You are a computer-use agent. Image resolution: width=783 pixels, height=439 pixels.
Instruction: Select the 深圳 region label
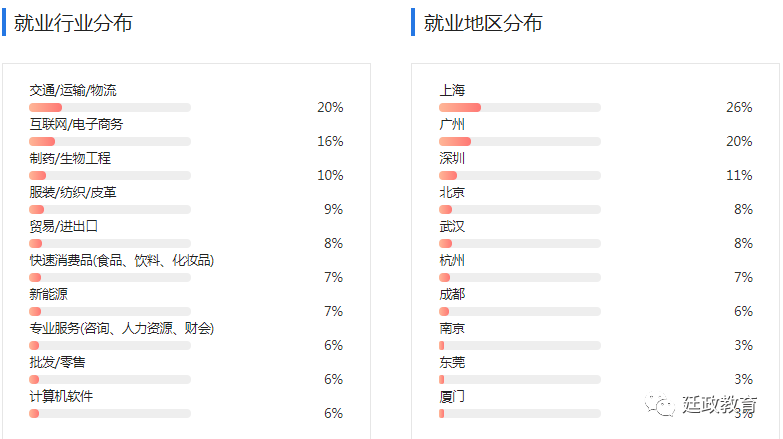(x=452, y=158)
